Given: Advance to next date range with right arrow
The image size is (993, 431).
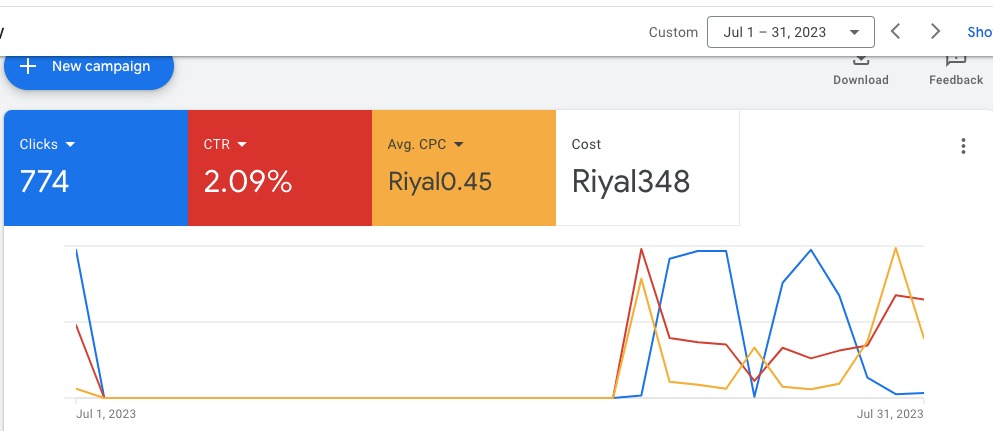Looking at the screenshot, I should pos(935,32).
